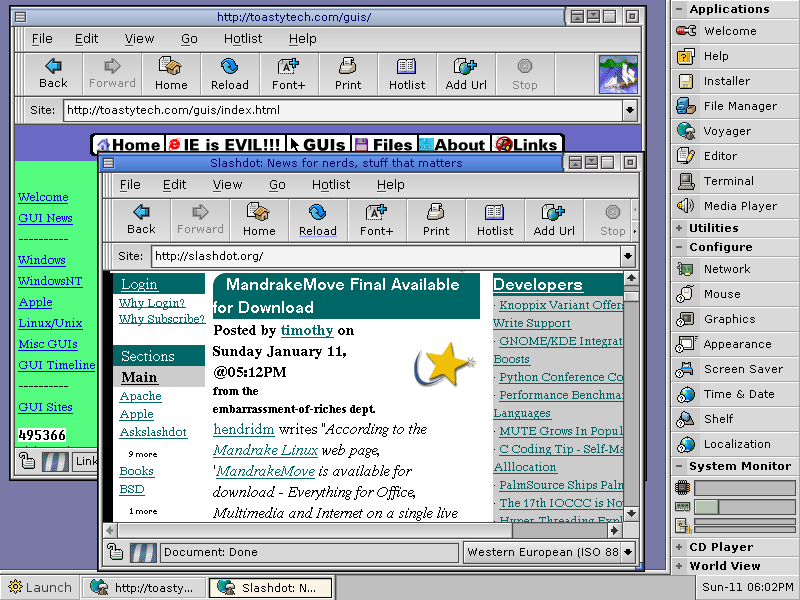This screenshot has height=600, width=800.
Task: Open File menu in Slashdot window
Action: (x=130, y=185)
